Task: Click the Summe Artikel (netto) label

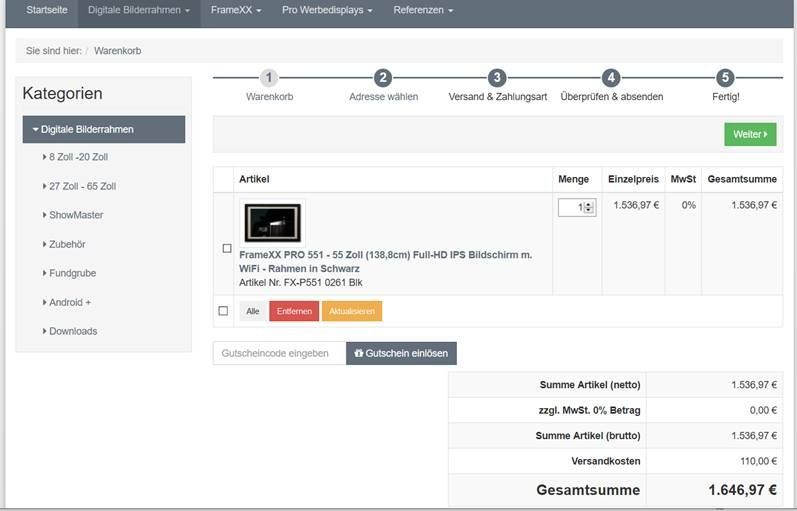Action: coord(590,385)
